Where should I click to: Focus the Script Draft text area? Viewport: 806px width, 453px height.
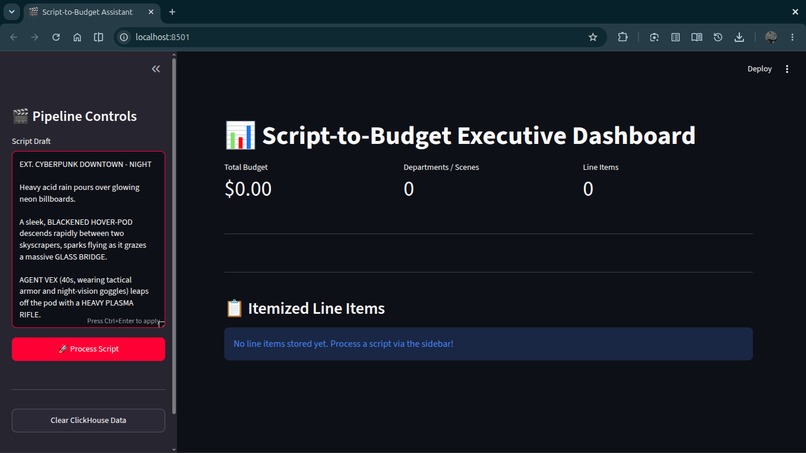click(x=88, y=239)
